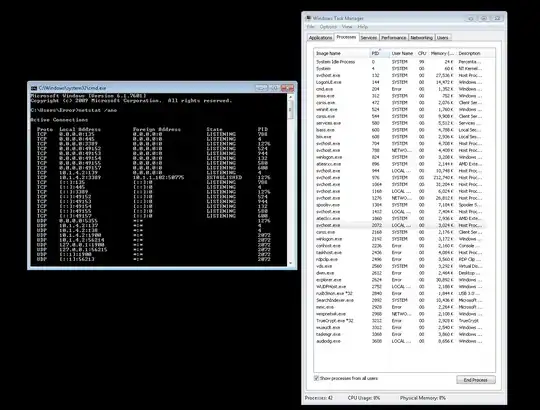The width and height of the screenshot is (540, 410).
Task: Select the dwm.exe process row
Action: pos(399,273)
